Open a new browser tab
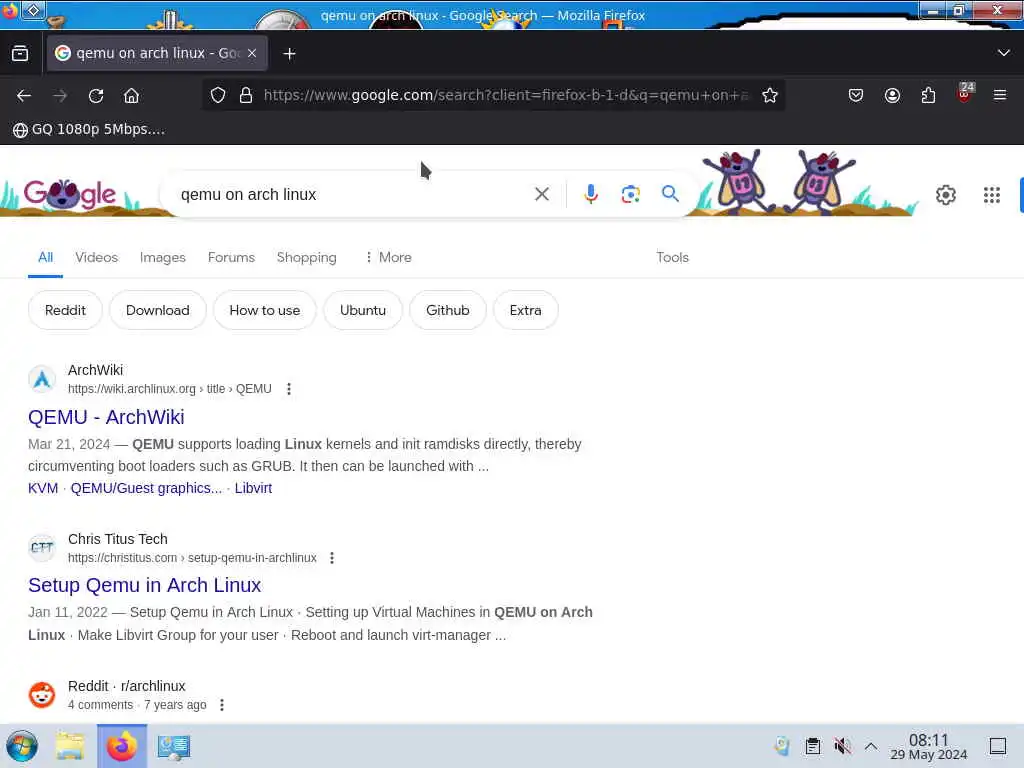The width and height of the screenshot is (1024, 768). point(289,54)
